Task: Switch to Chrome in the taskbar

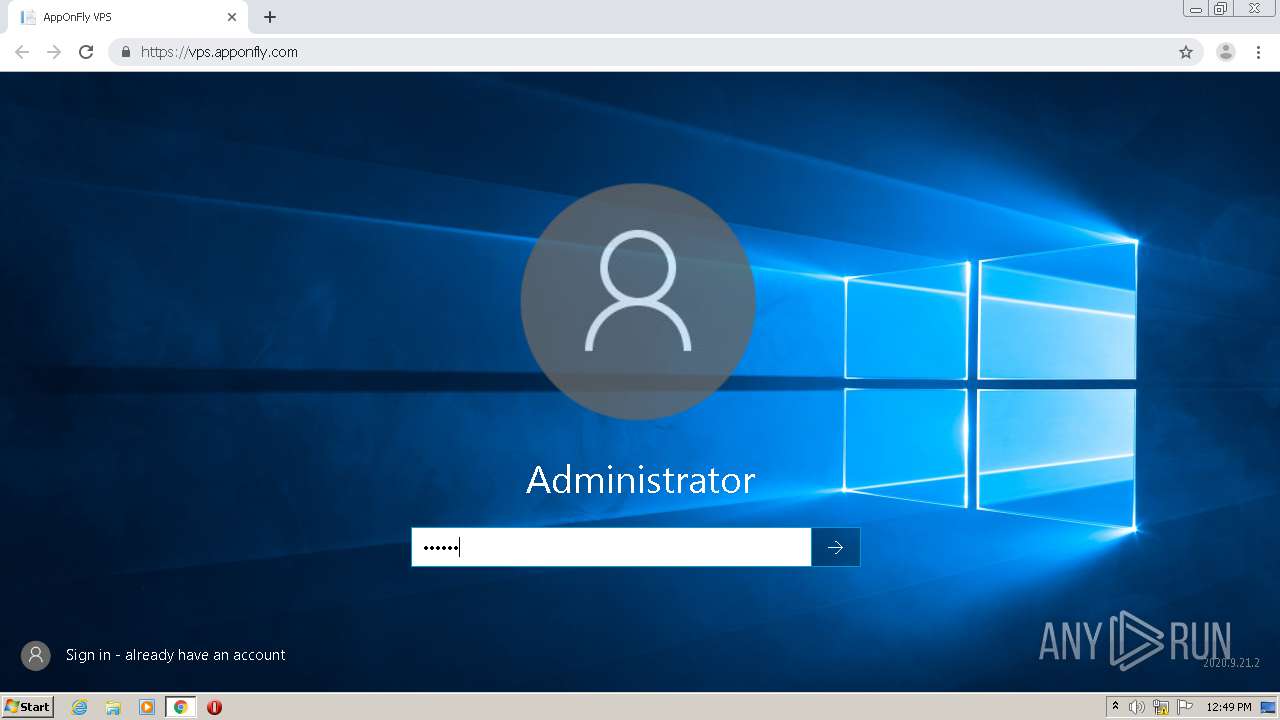Action: 180,707
